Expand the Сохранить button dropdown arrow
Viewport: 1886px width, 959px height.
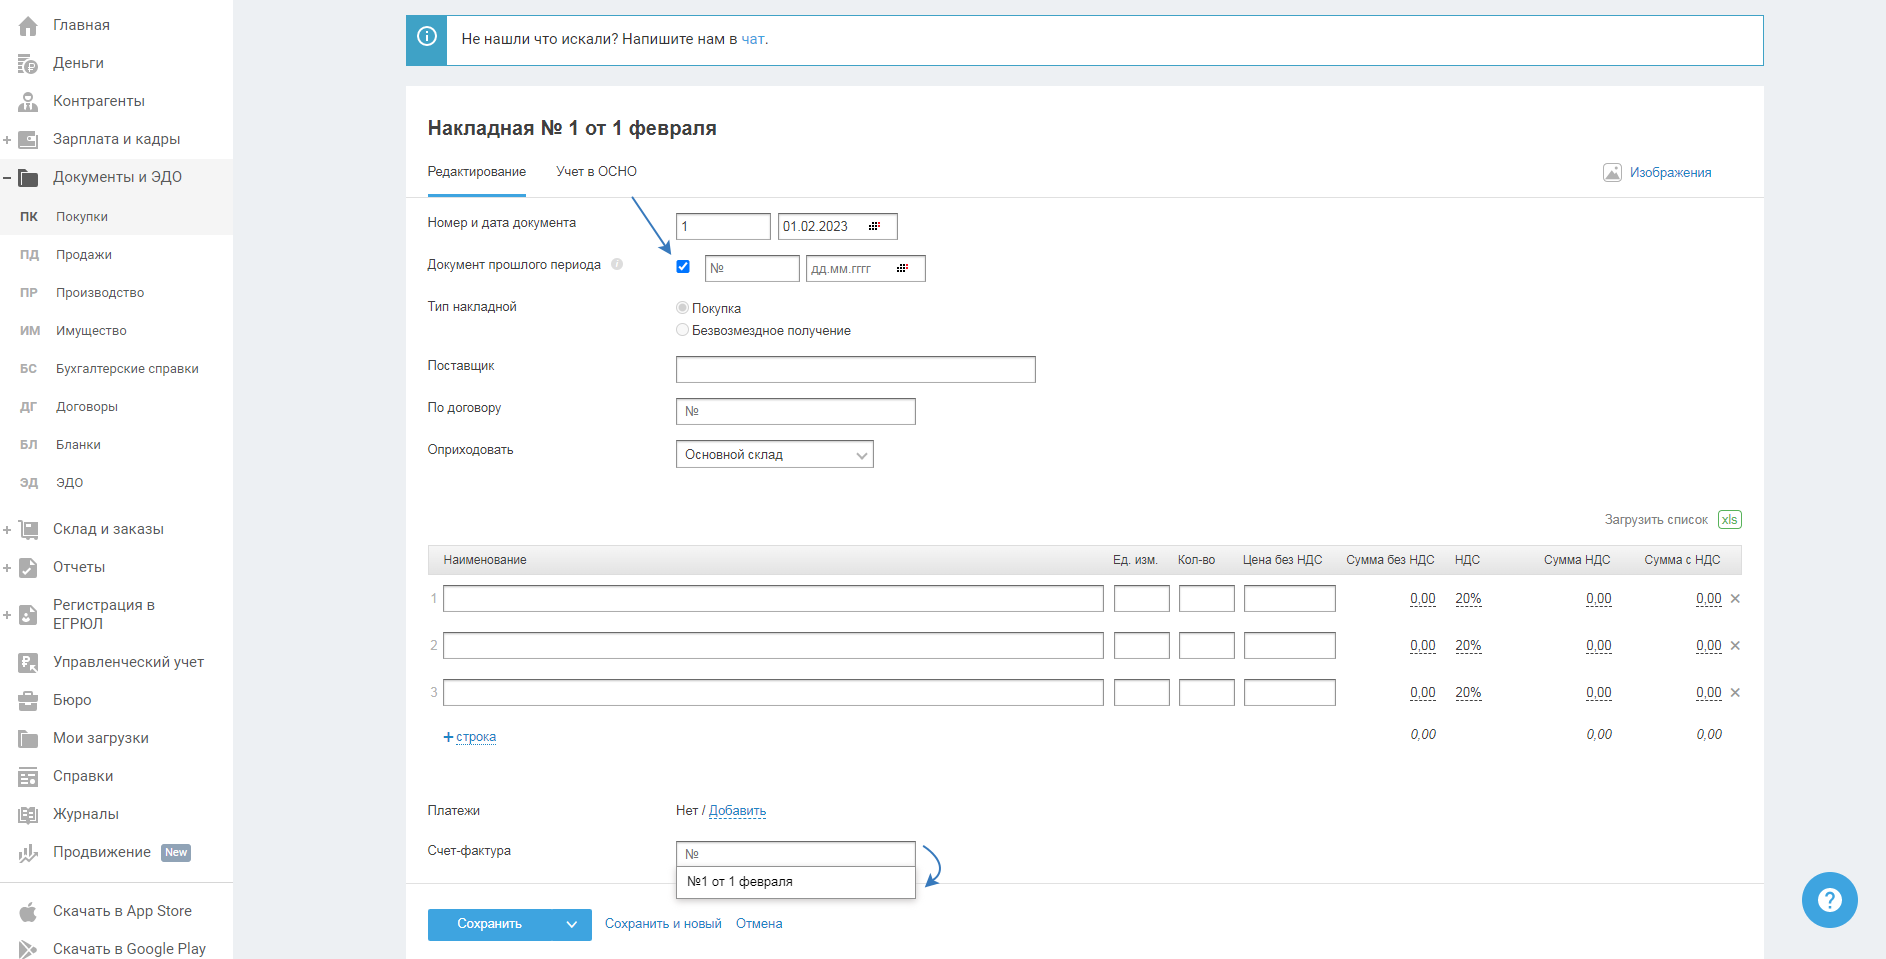[572, 925]
